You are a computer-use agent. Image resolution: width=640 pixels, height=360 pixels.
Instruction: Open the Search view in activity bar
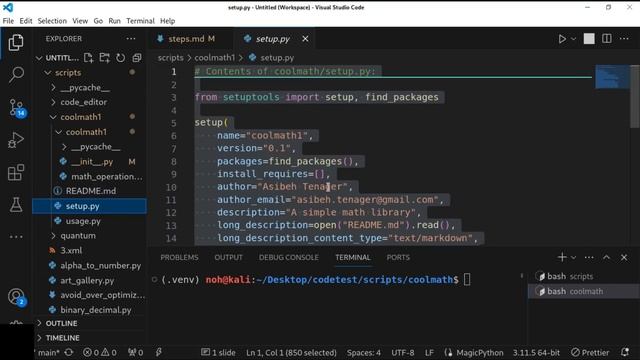[x=16, y=75]
